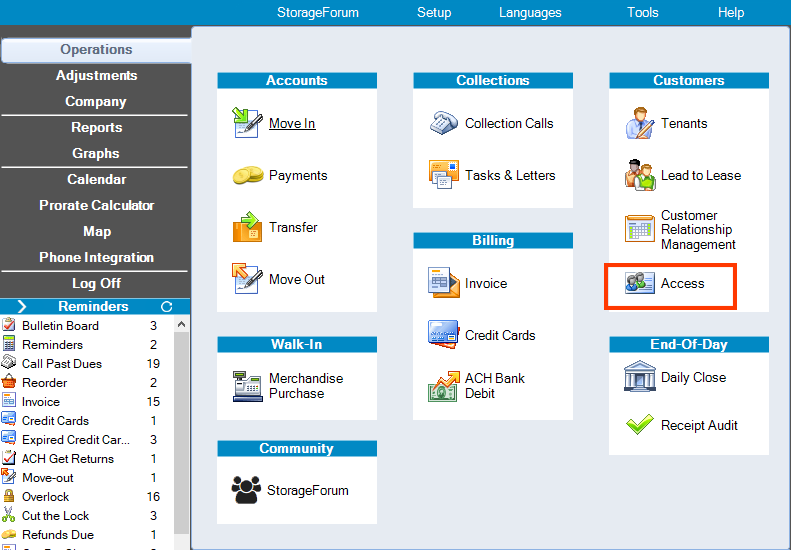Image resolution: width=791 pixels, height=550 pixels.
Task: Click the Call Past Dues count 19
Action: pyautogui.click(x=153, y=363)
